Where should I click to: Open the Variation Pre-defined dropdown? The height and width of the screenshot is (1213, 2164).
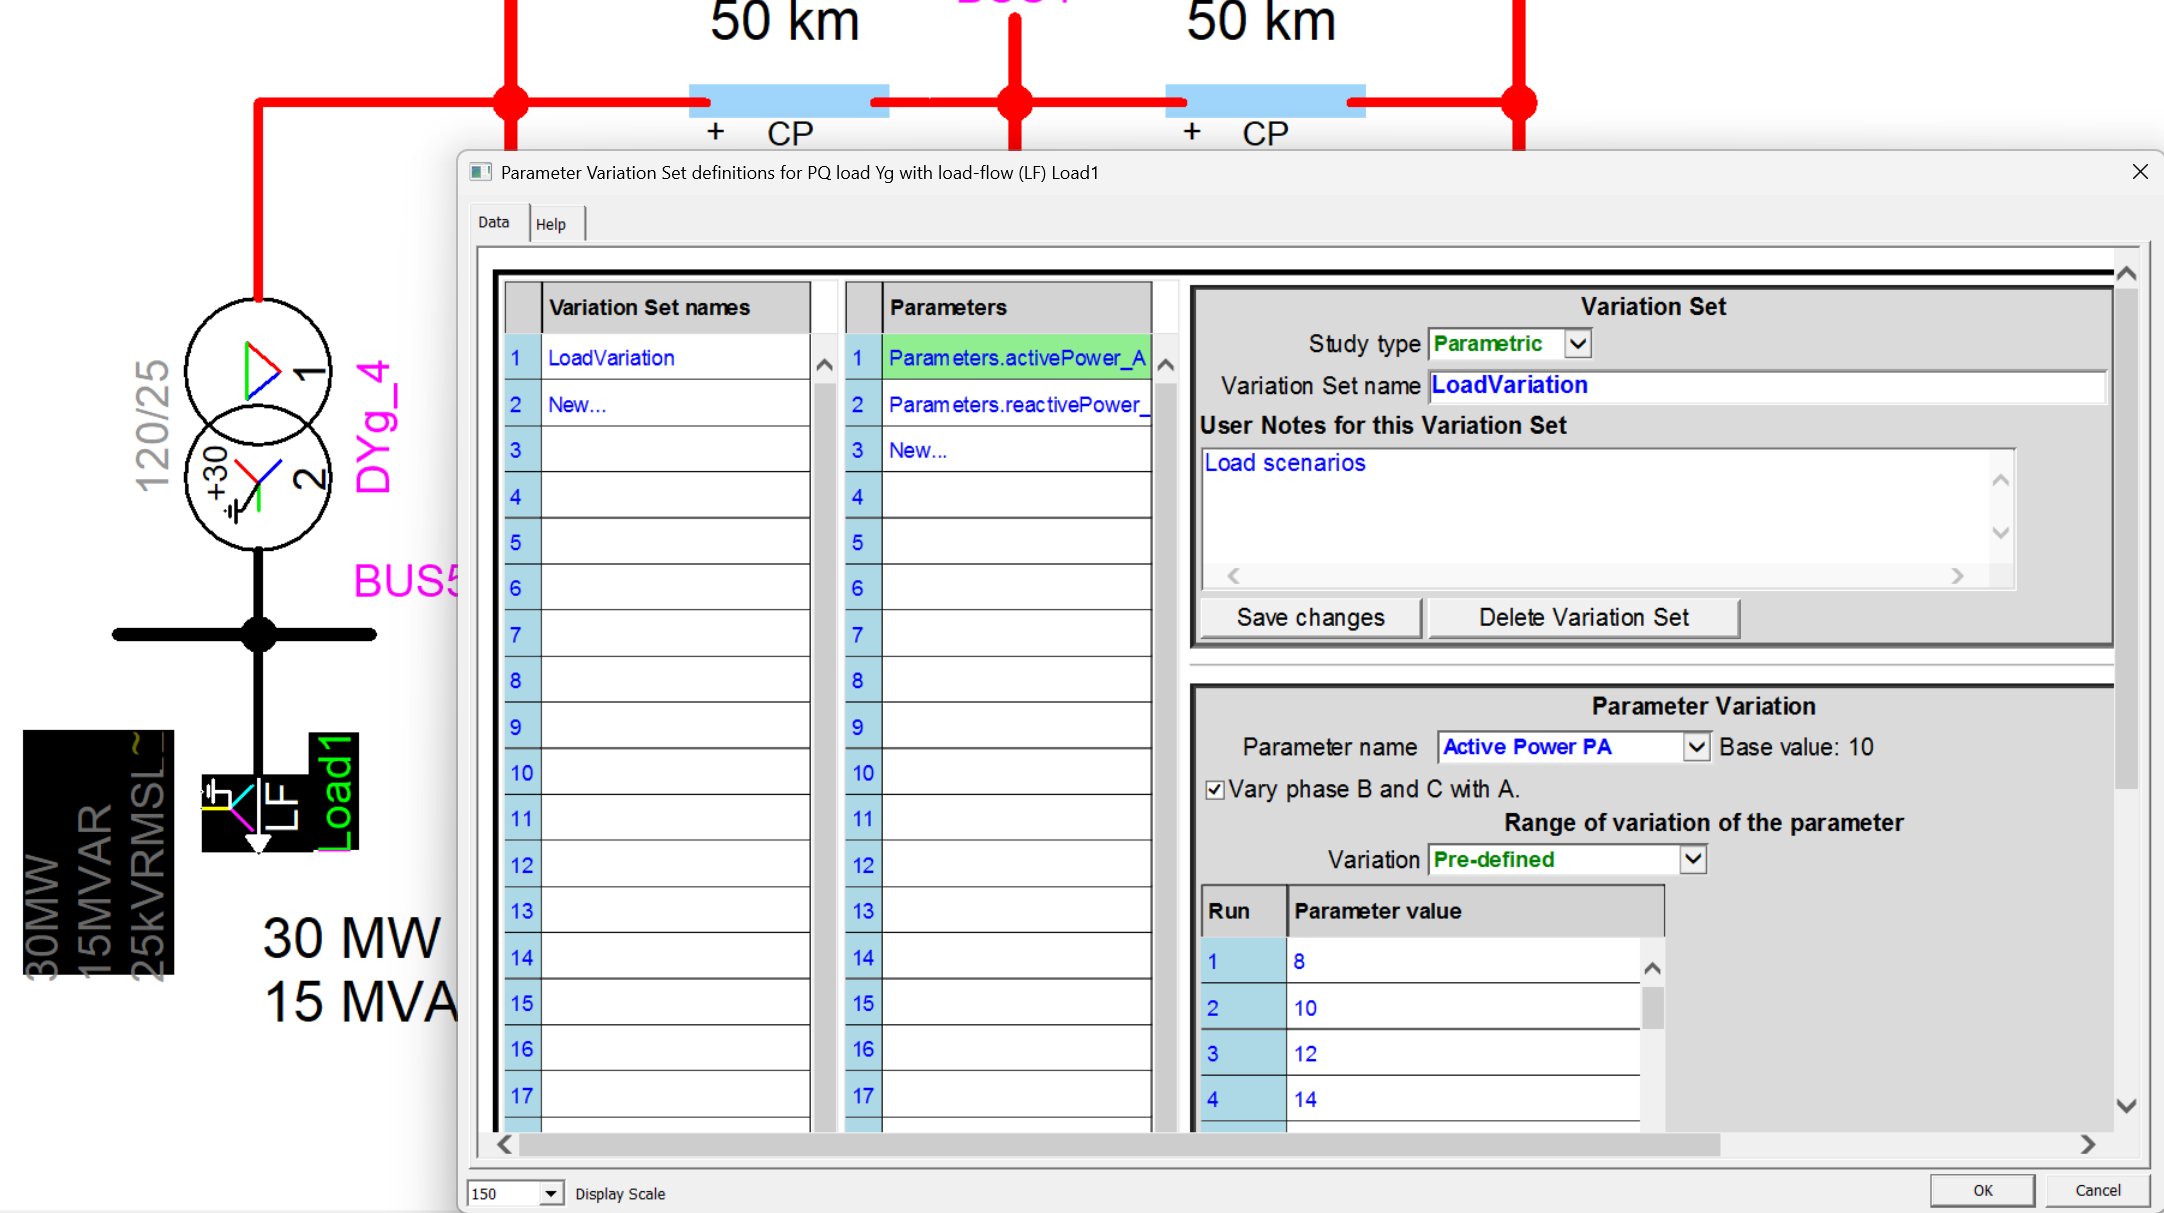coord(1692,859)
